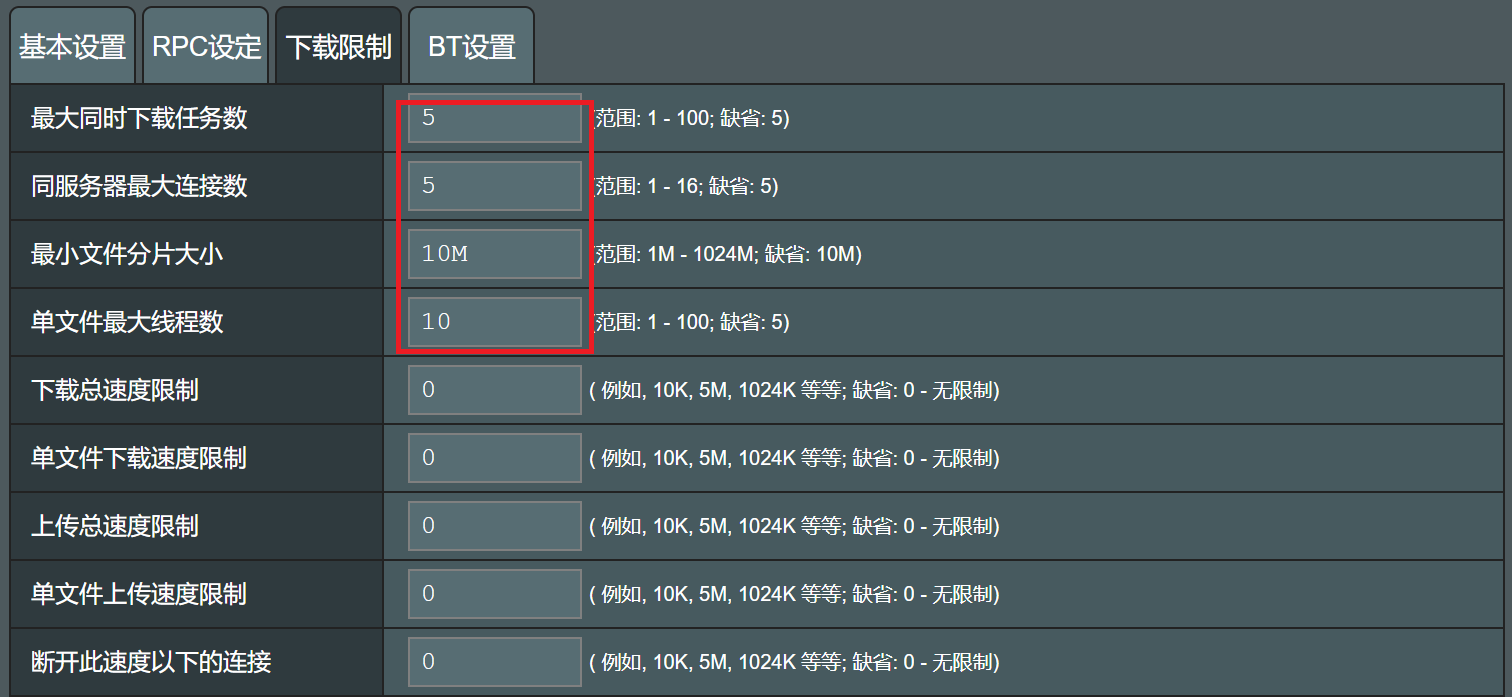Click the 下载总速度限制 row label
Image resolution: width=1512 pixels, height=697 pixels.
pos(115,390)
